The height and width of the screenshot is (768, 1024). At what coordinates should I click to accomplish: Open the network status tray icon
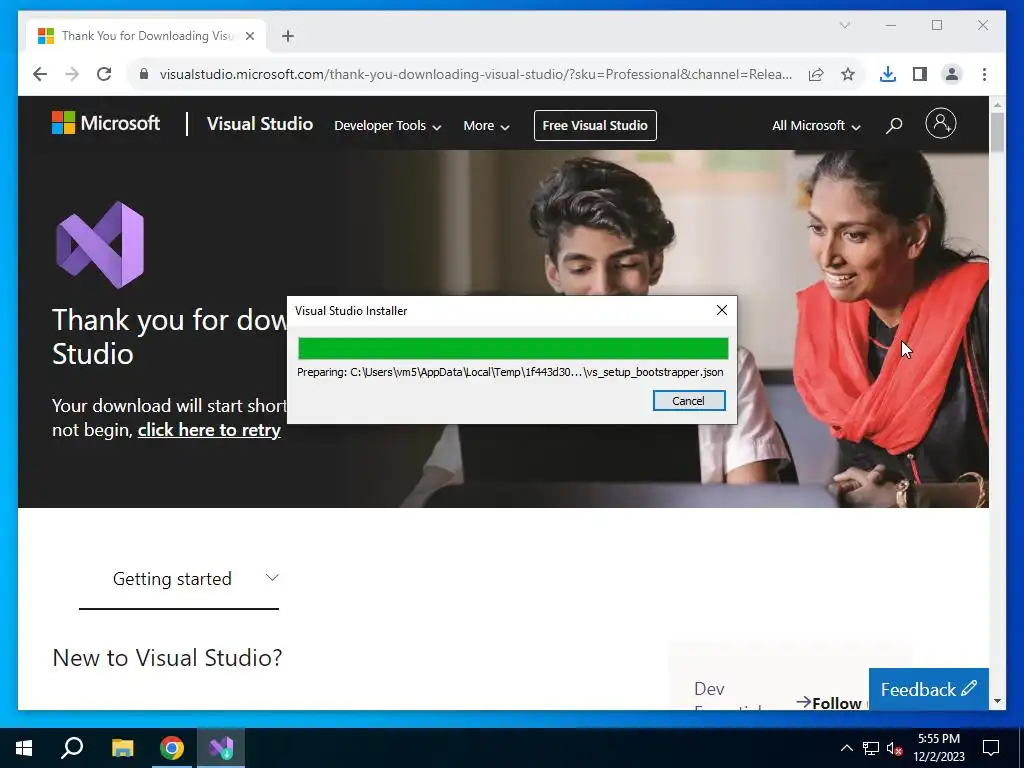(871, 748)
